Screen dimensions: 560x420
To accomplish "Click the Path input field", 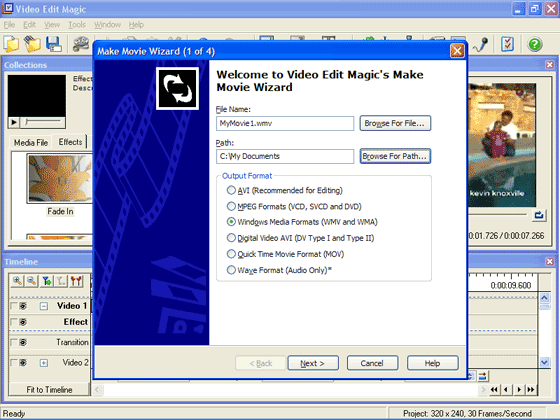I will click(285, 156).
